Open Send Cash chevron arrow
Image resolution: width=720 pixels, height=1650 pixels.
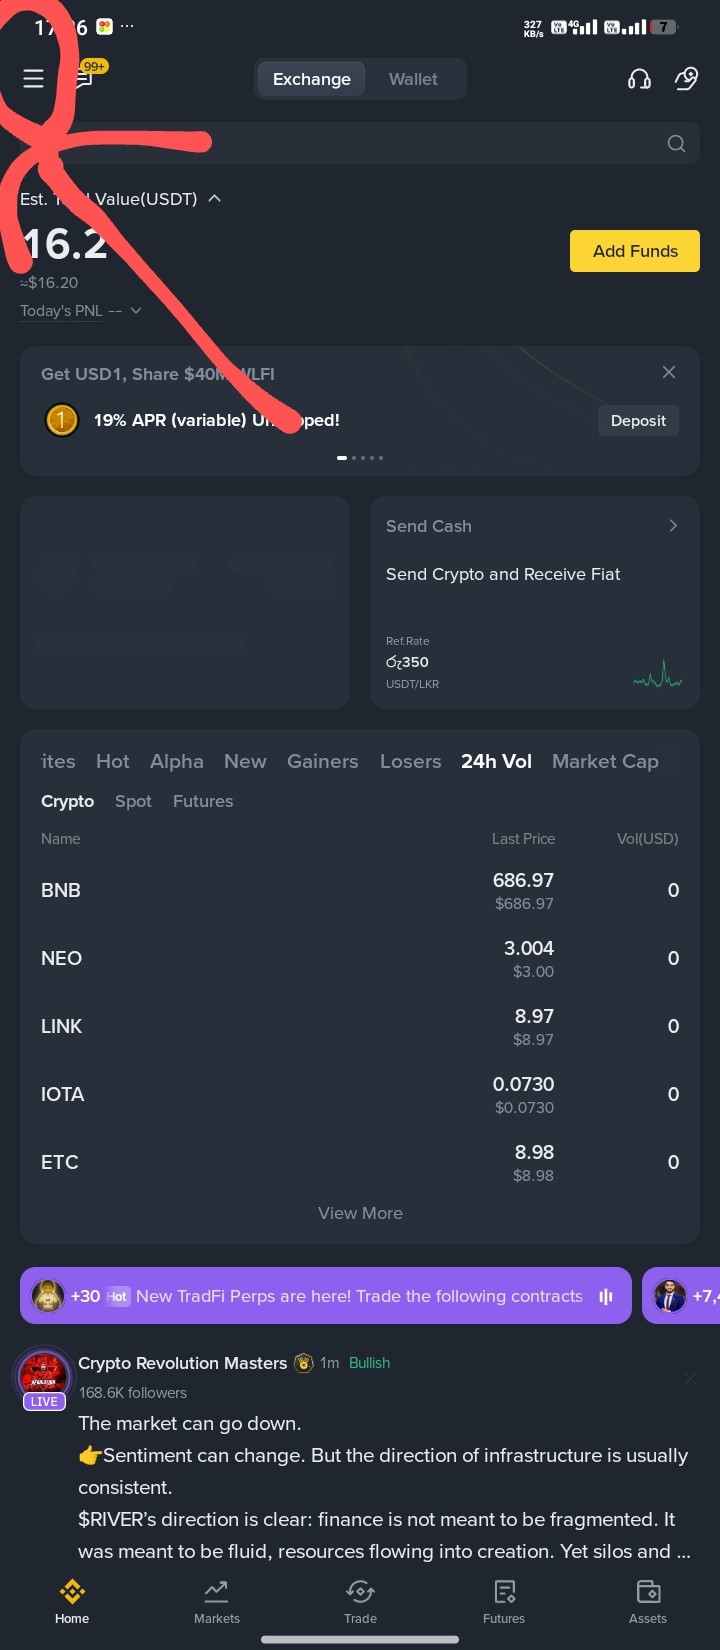673,525
